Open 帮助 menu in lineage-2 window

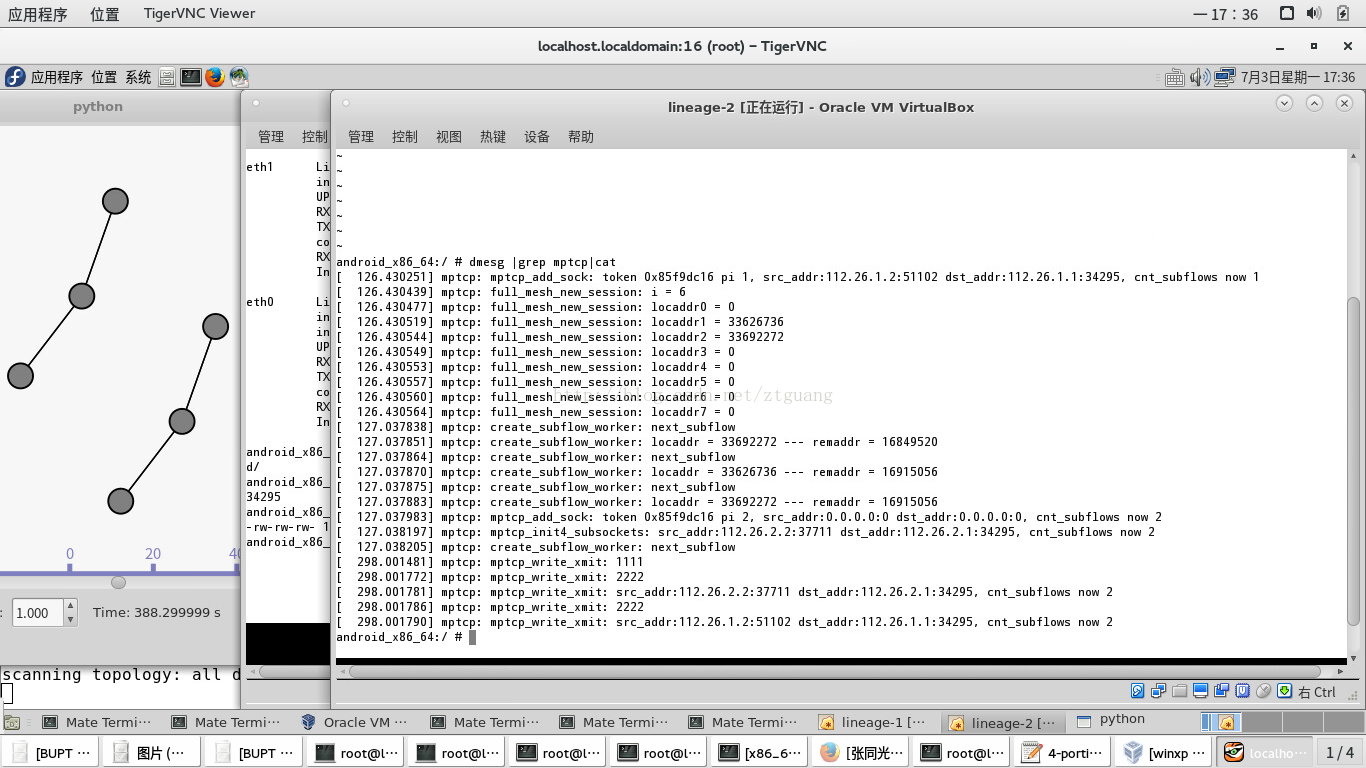coord(581,137)
